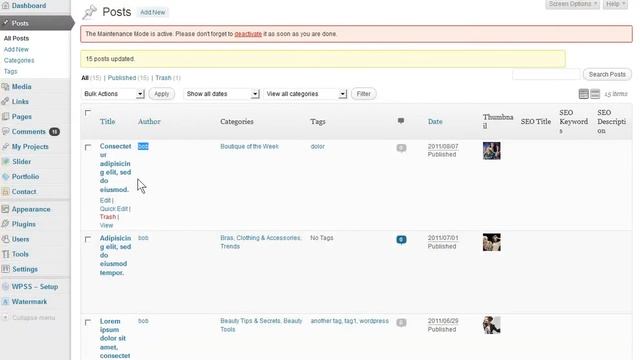Click the Plugins menu icon
The image size is (640, 360).
tap(5, 224)
